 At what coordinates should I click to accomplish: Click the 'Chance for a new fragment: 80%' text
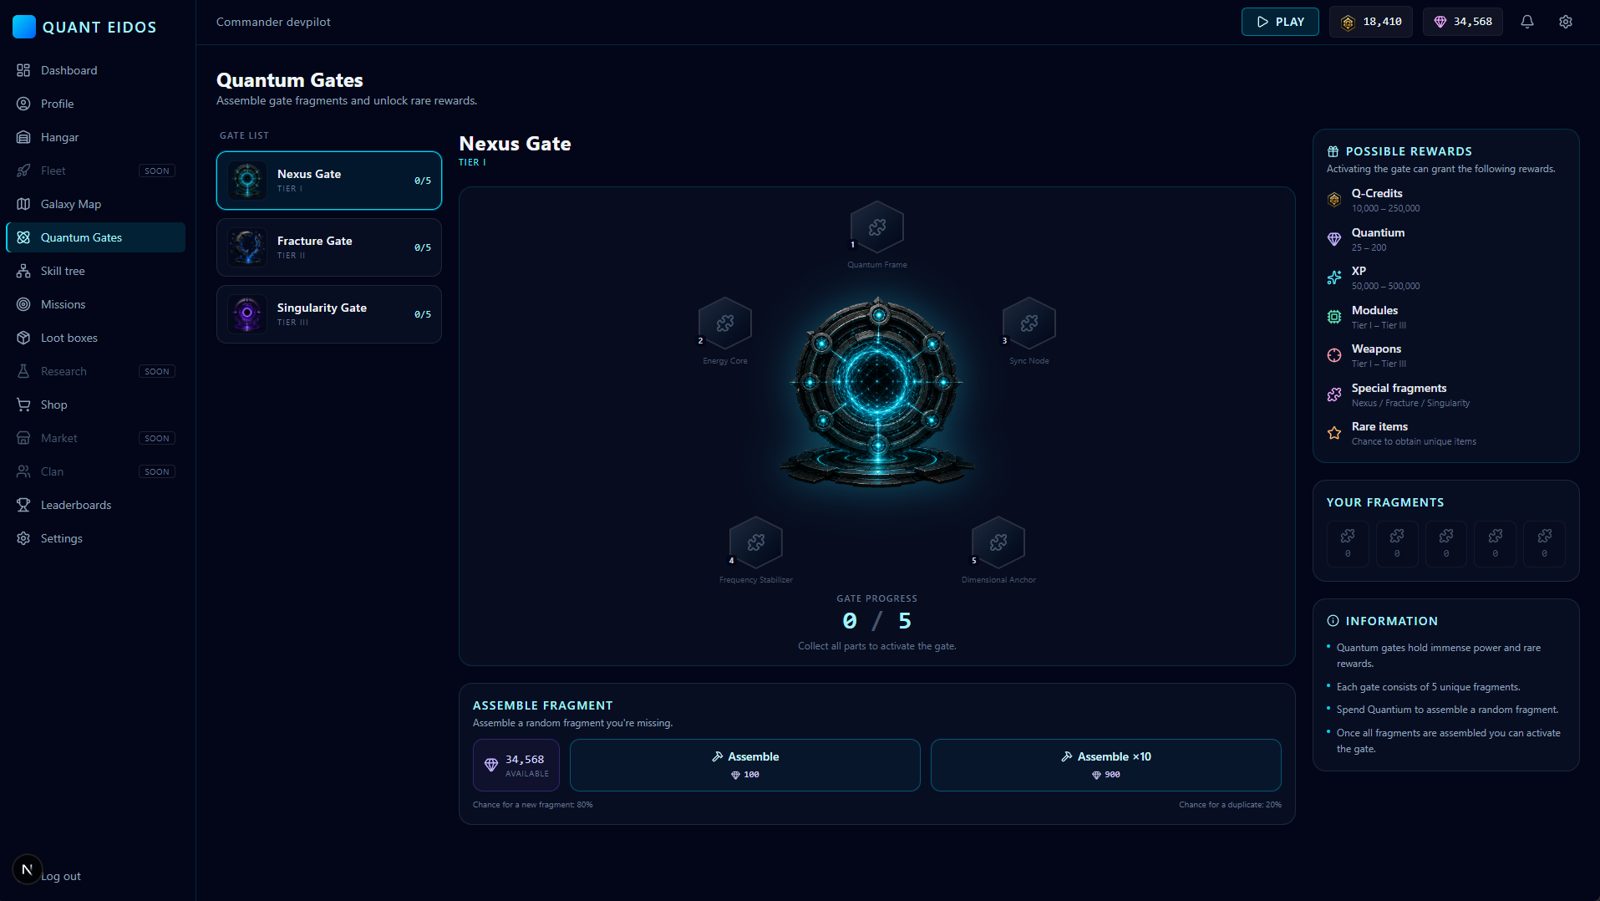(x=533, y=805)
